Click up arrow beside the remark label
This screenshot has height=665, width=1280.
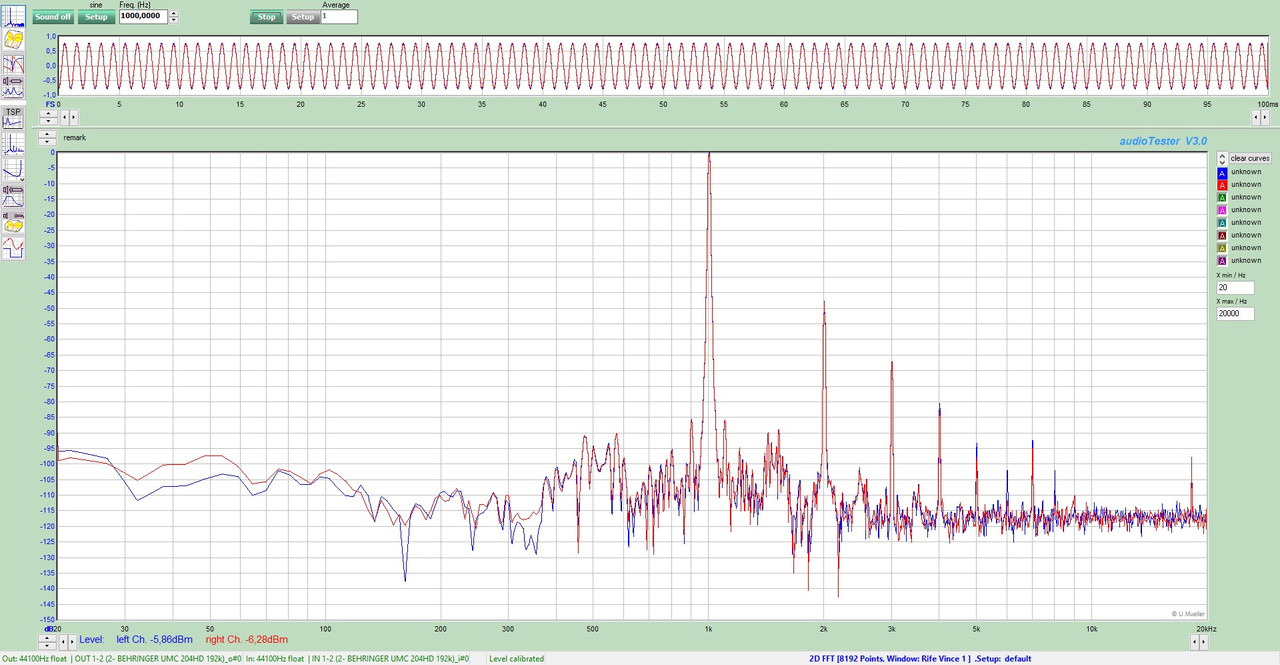click(x=47, y=134)
